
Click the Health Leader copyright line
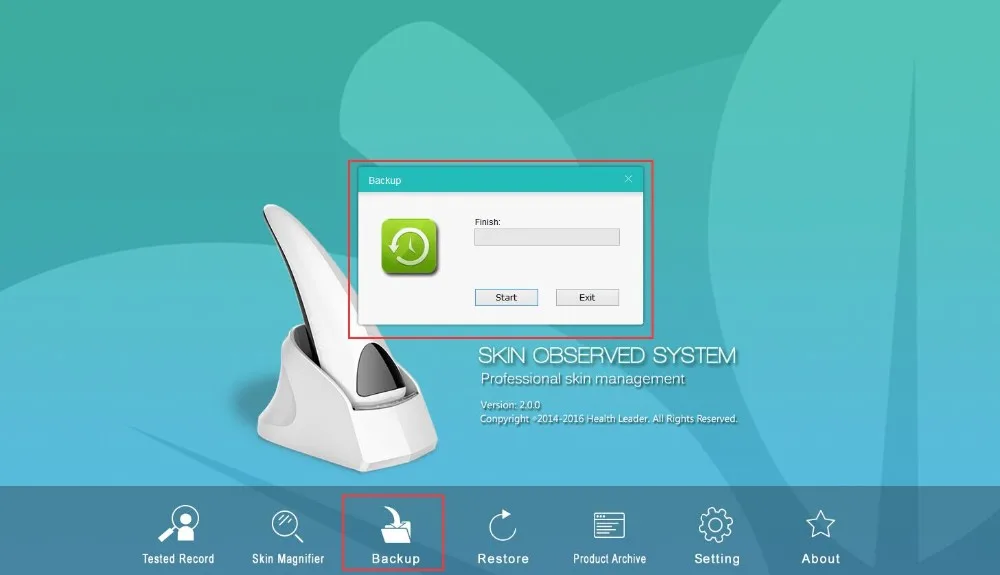coord(608,419)
